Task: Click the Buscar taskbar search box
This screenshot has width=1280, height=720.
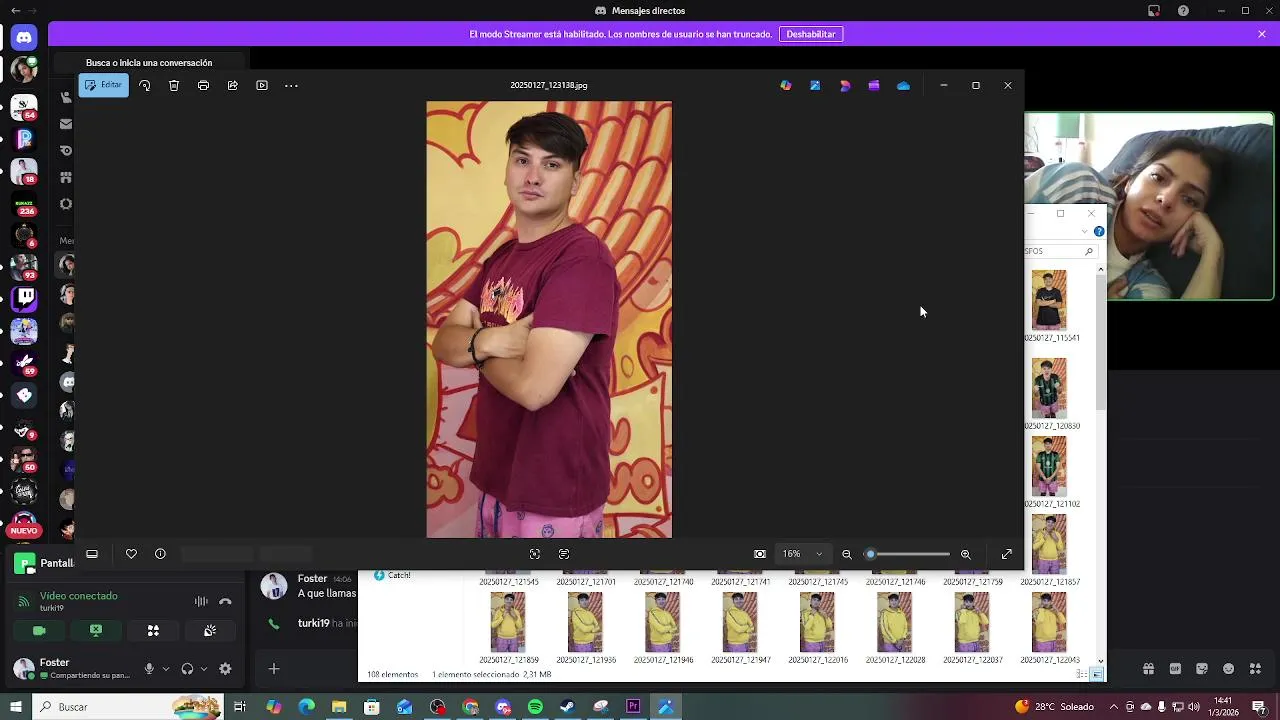Action: coord(129,707)
